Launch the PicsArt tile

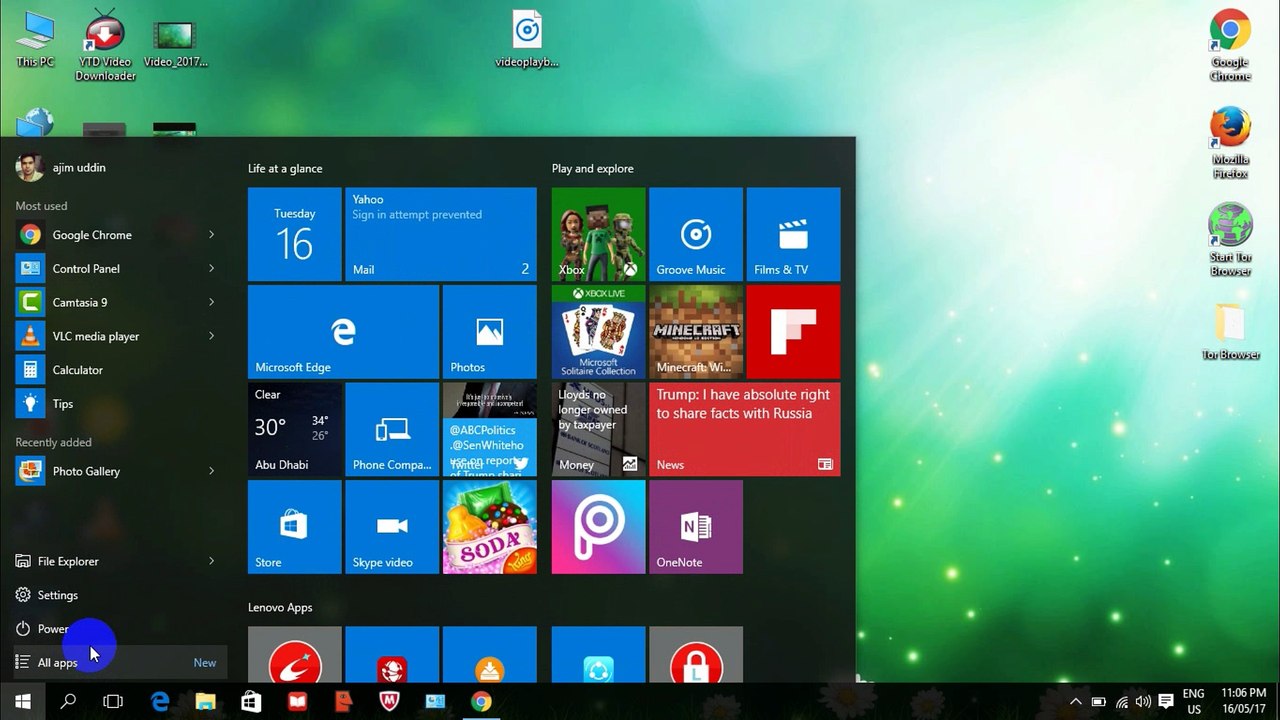(x=598, y=527)
